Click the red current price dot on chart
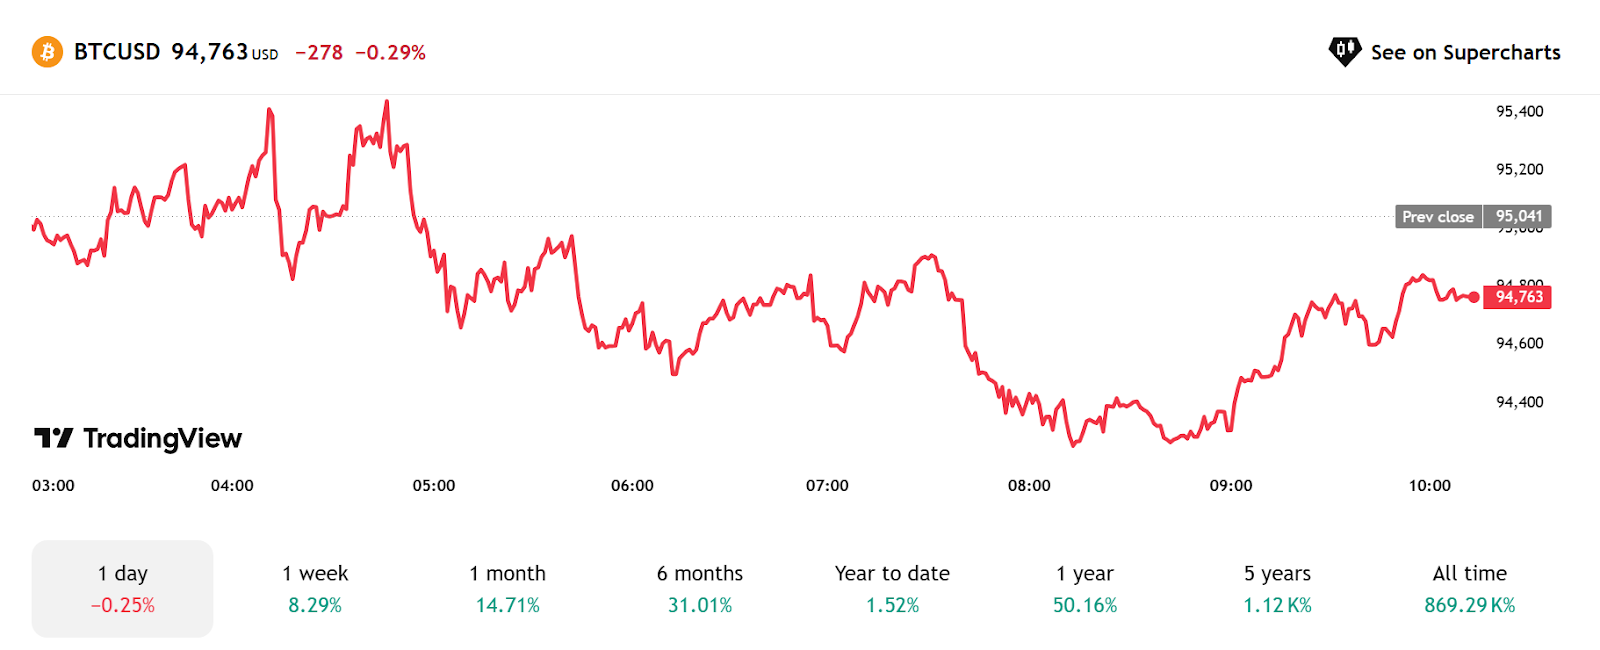 point(1473,297)
